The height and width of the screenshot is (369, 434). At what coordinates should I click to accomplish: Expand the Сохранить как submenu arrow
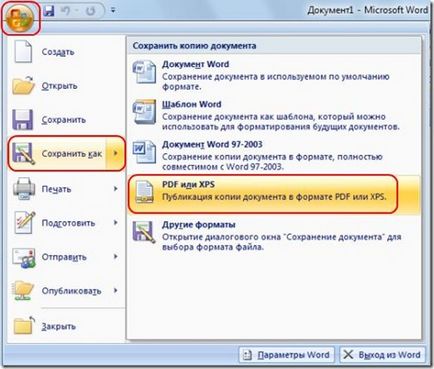[115, 153]
